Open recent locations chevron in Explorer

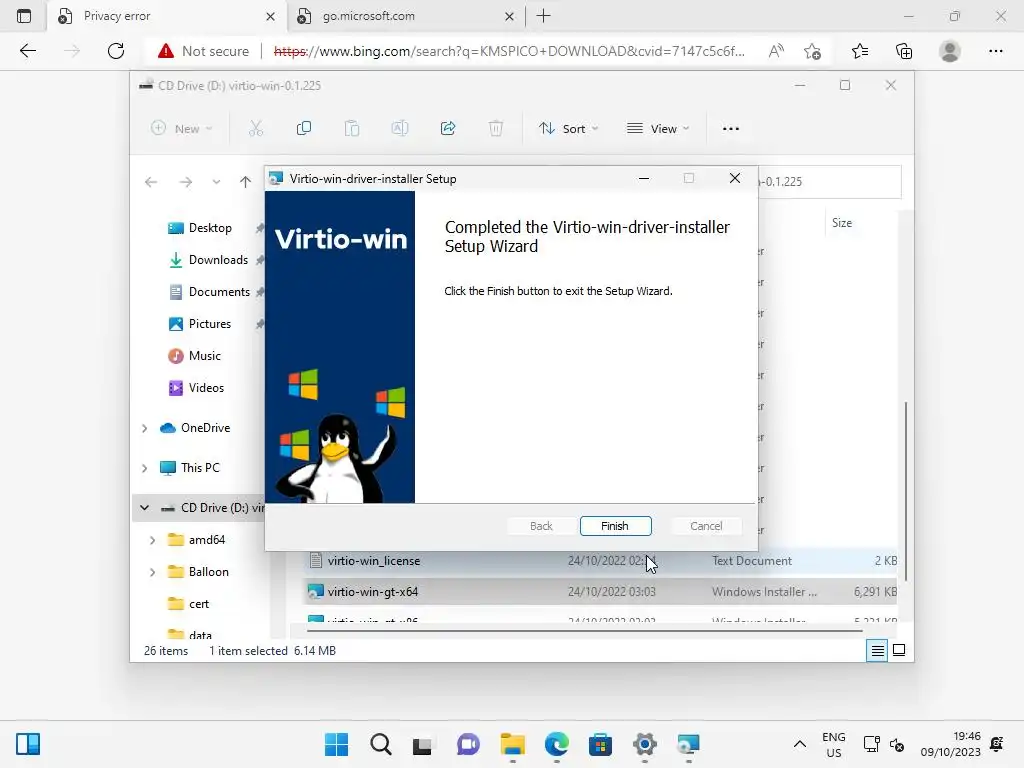click(x=216, y=182)
